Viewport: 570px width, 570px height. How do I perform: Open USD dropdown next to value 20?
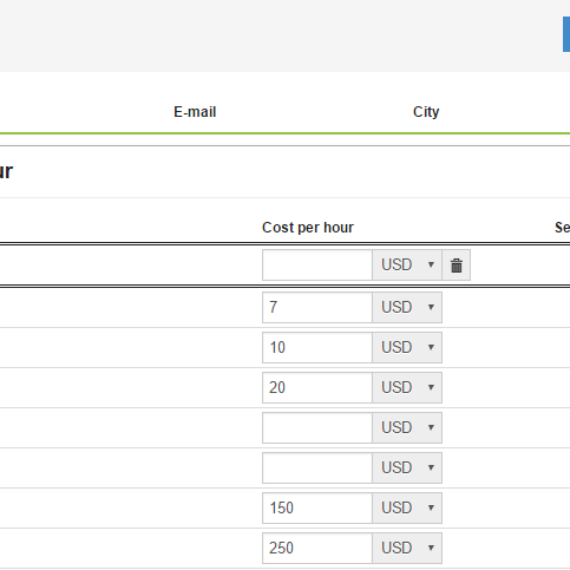(407, 388)
